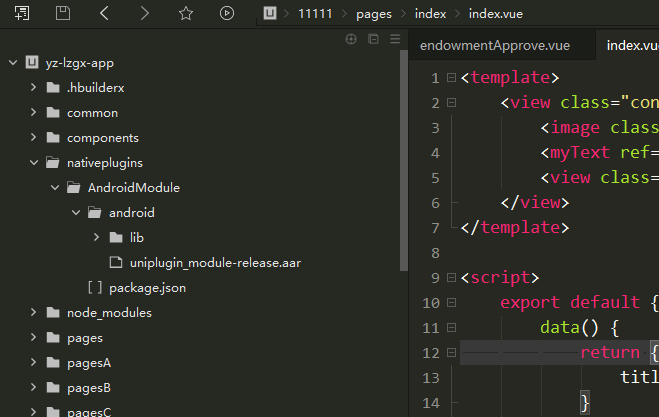Fold the template block on line 1
The image size is (659, 417).
click(x=451, y=78)
